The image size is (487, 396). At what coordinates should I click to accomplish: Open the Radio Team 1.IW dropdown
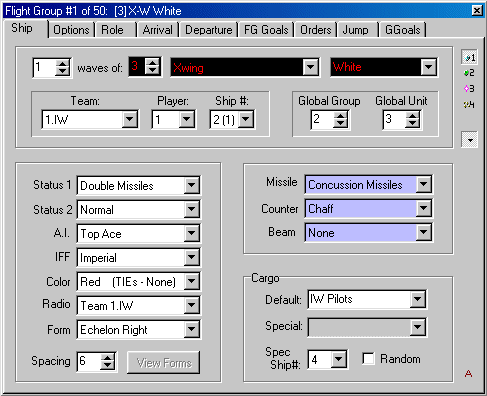tap(192, 305)
